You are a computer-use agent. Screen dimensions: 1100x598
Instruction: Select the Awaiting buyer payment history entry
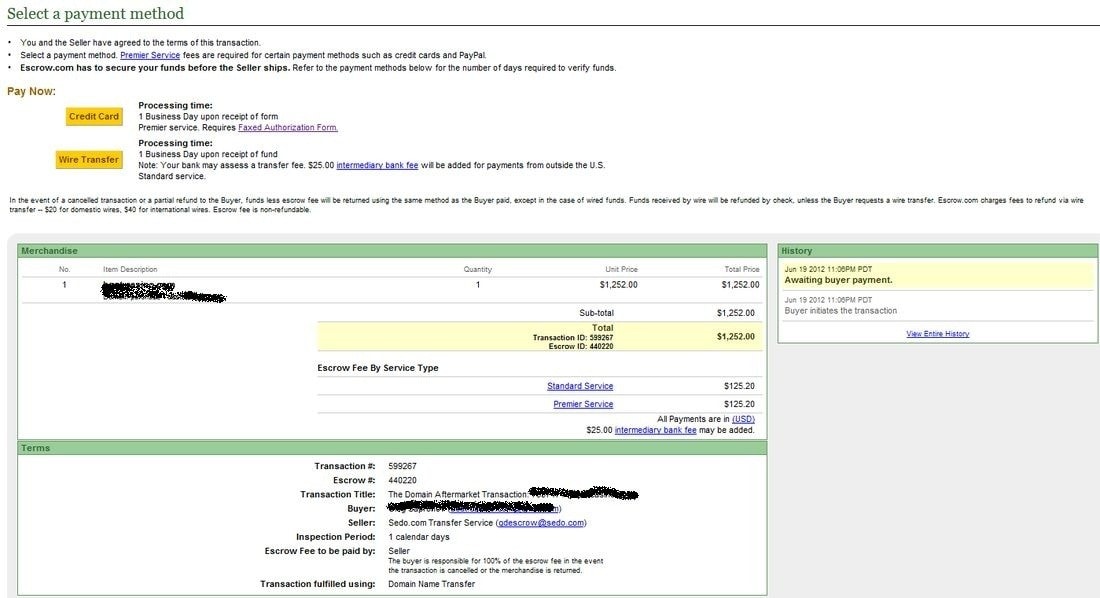[x=838, y=280]
